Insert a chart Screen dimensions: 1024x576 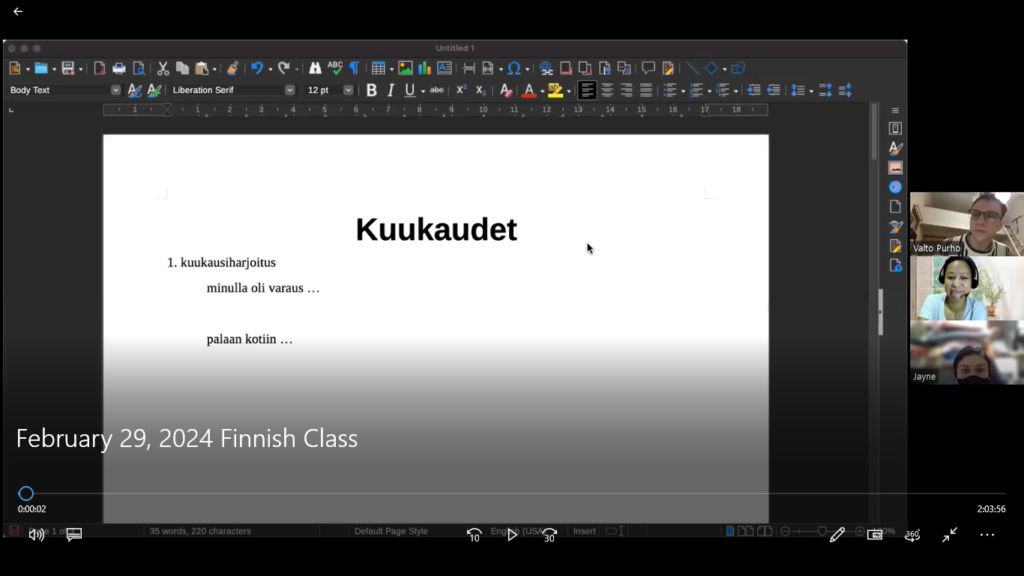[x=423, y=67]
